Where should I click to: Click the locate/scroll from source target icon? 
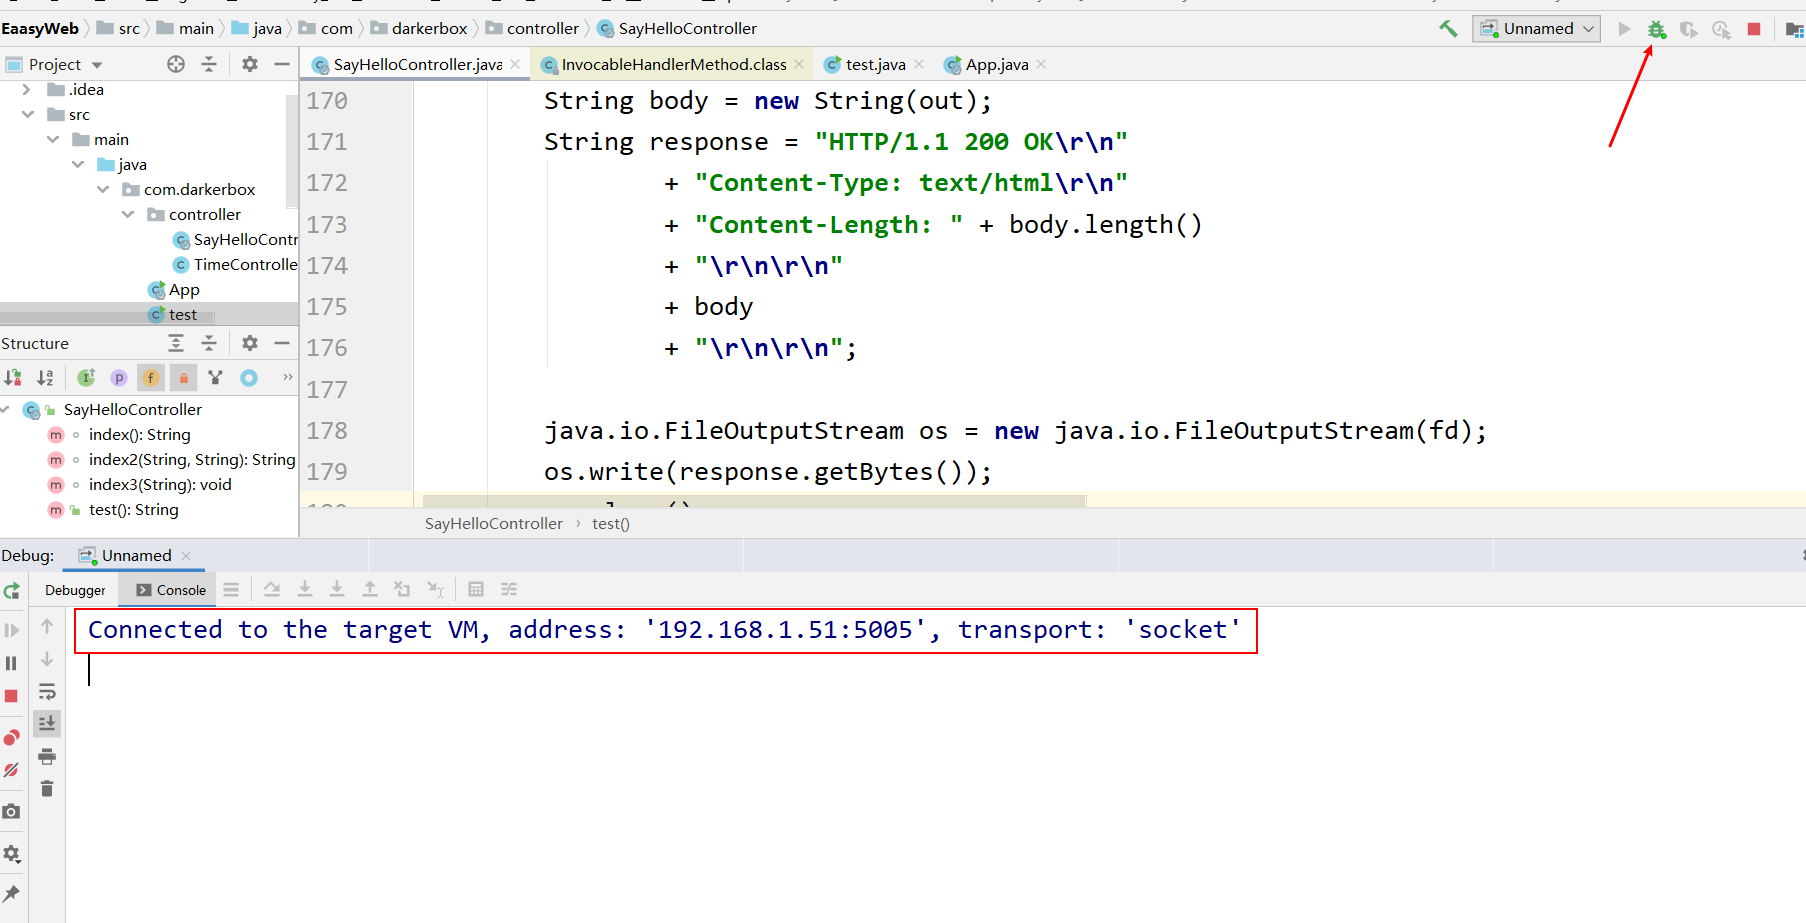pos(176,64)
